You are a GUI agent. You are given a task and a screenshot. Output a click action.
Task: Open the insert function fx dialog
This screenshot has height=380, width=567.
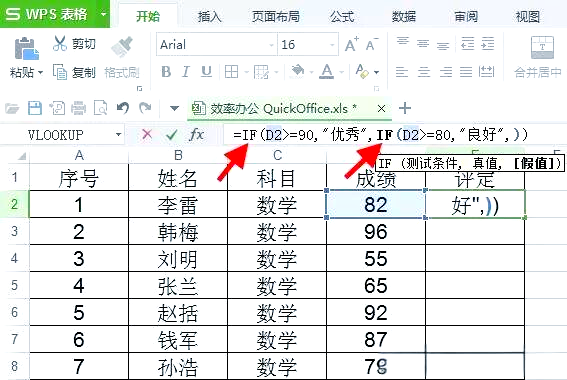[x=196, y=135]
